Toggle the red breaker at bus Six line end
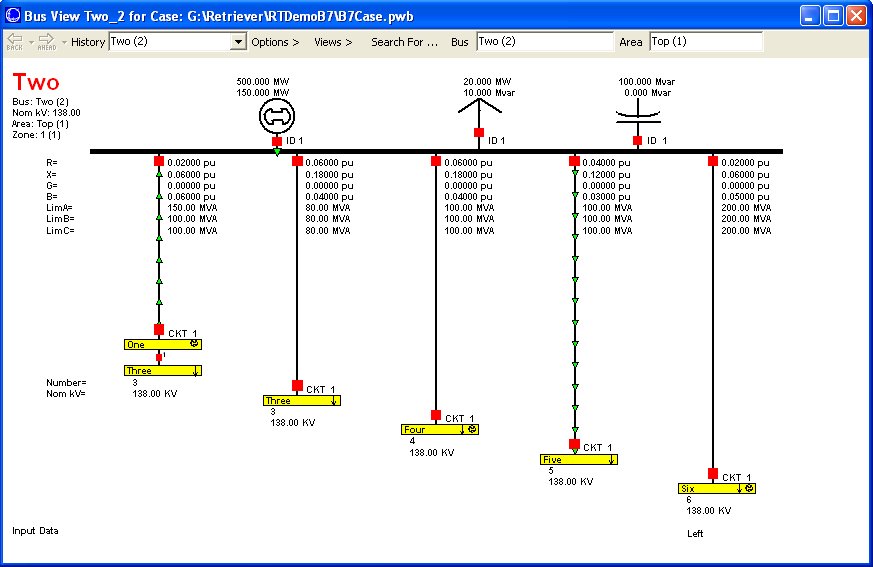This screenshot has height=567, width=873. (713, 474)
